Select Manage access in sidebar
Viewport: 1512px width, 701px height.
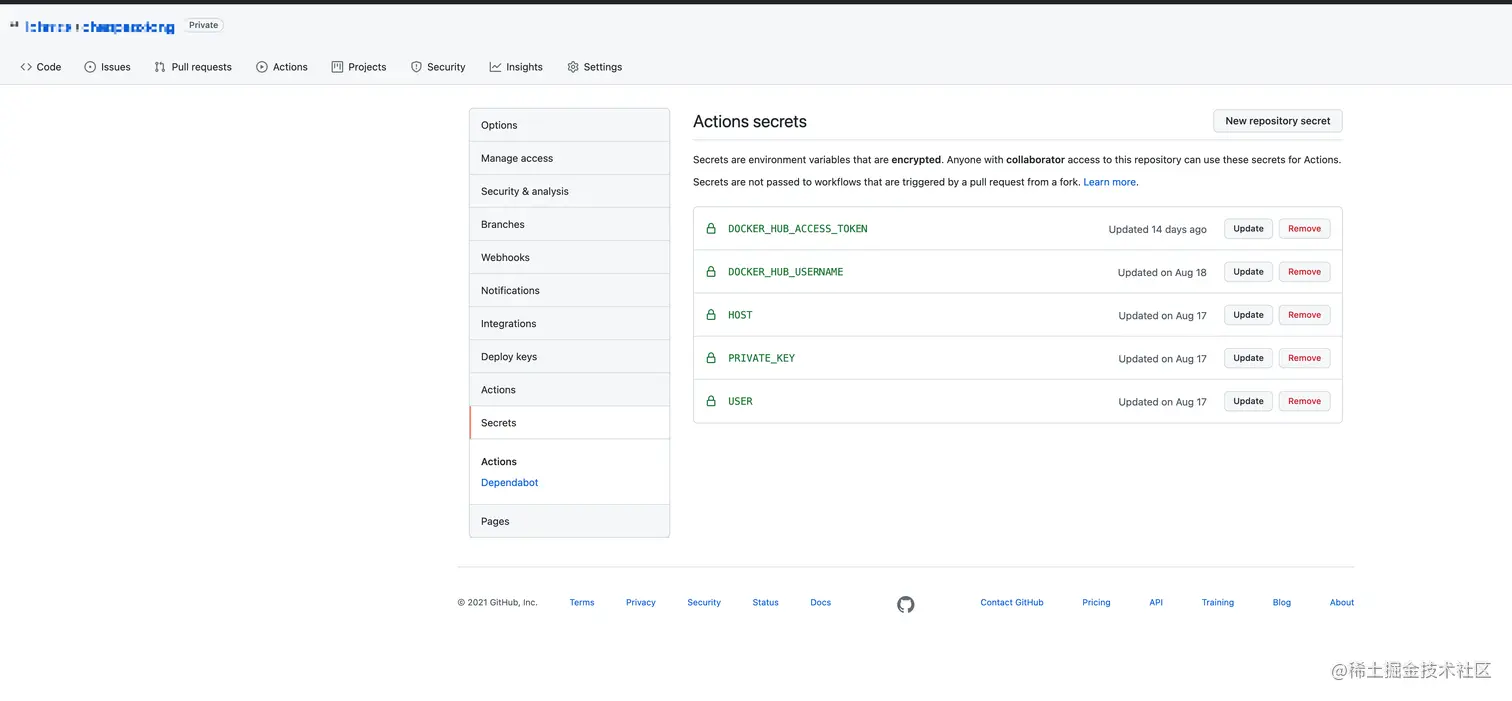(569, 158)
